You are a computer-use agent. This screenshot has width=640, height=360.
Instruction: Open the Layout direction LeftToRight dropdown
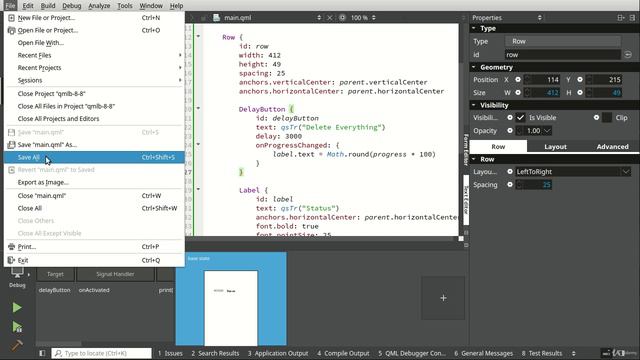tap(573, 172)
